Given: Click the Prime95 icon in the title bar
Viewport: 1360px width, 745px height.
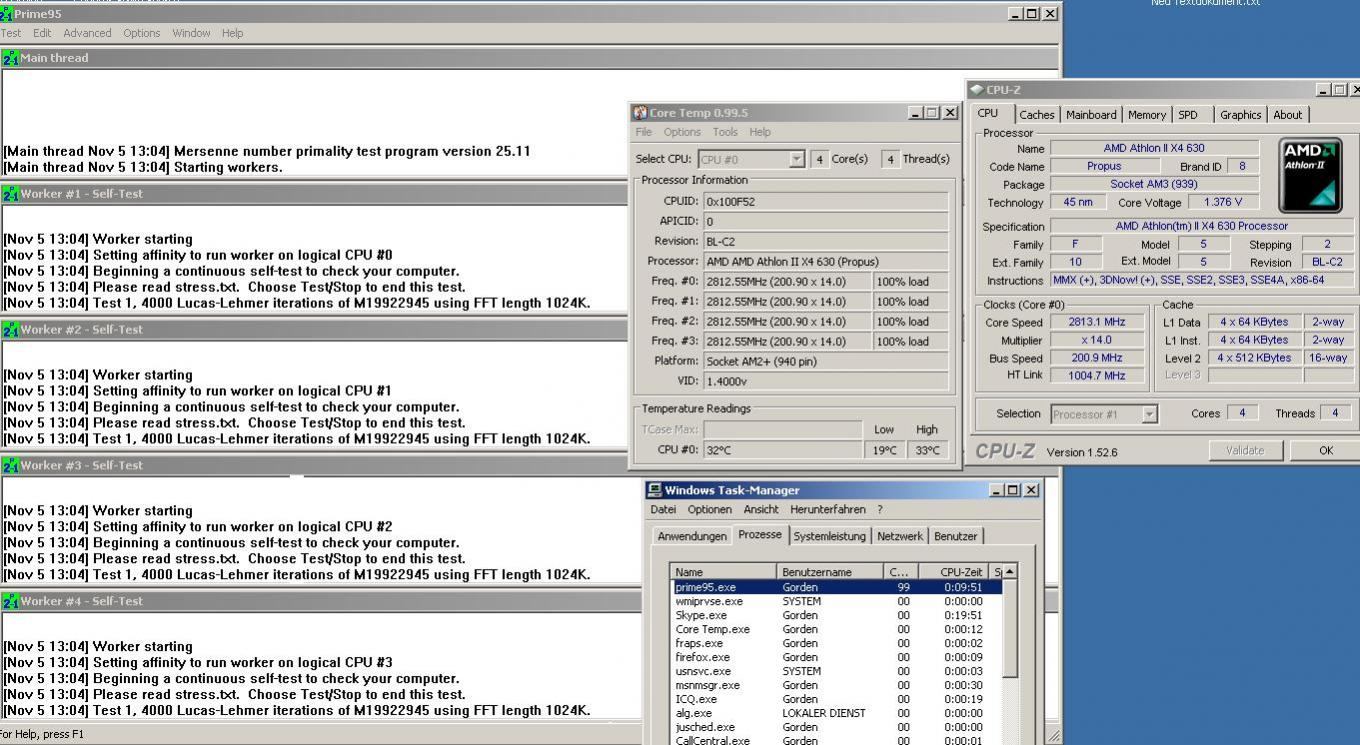Looking at the screenshot, I should point(8,14).
